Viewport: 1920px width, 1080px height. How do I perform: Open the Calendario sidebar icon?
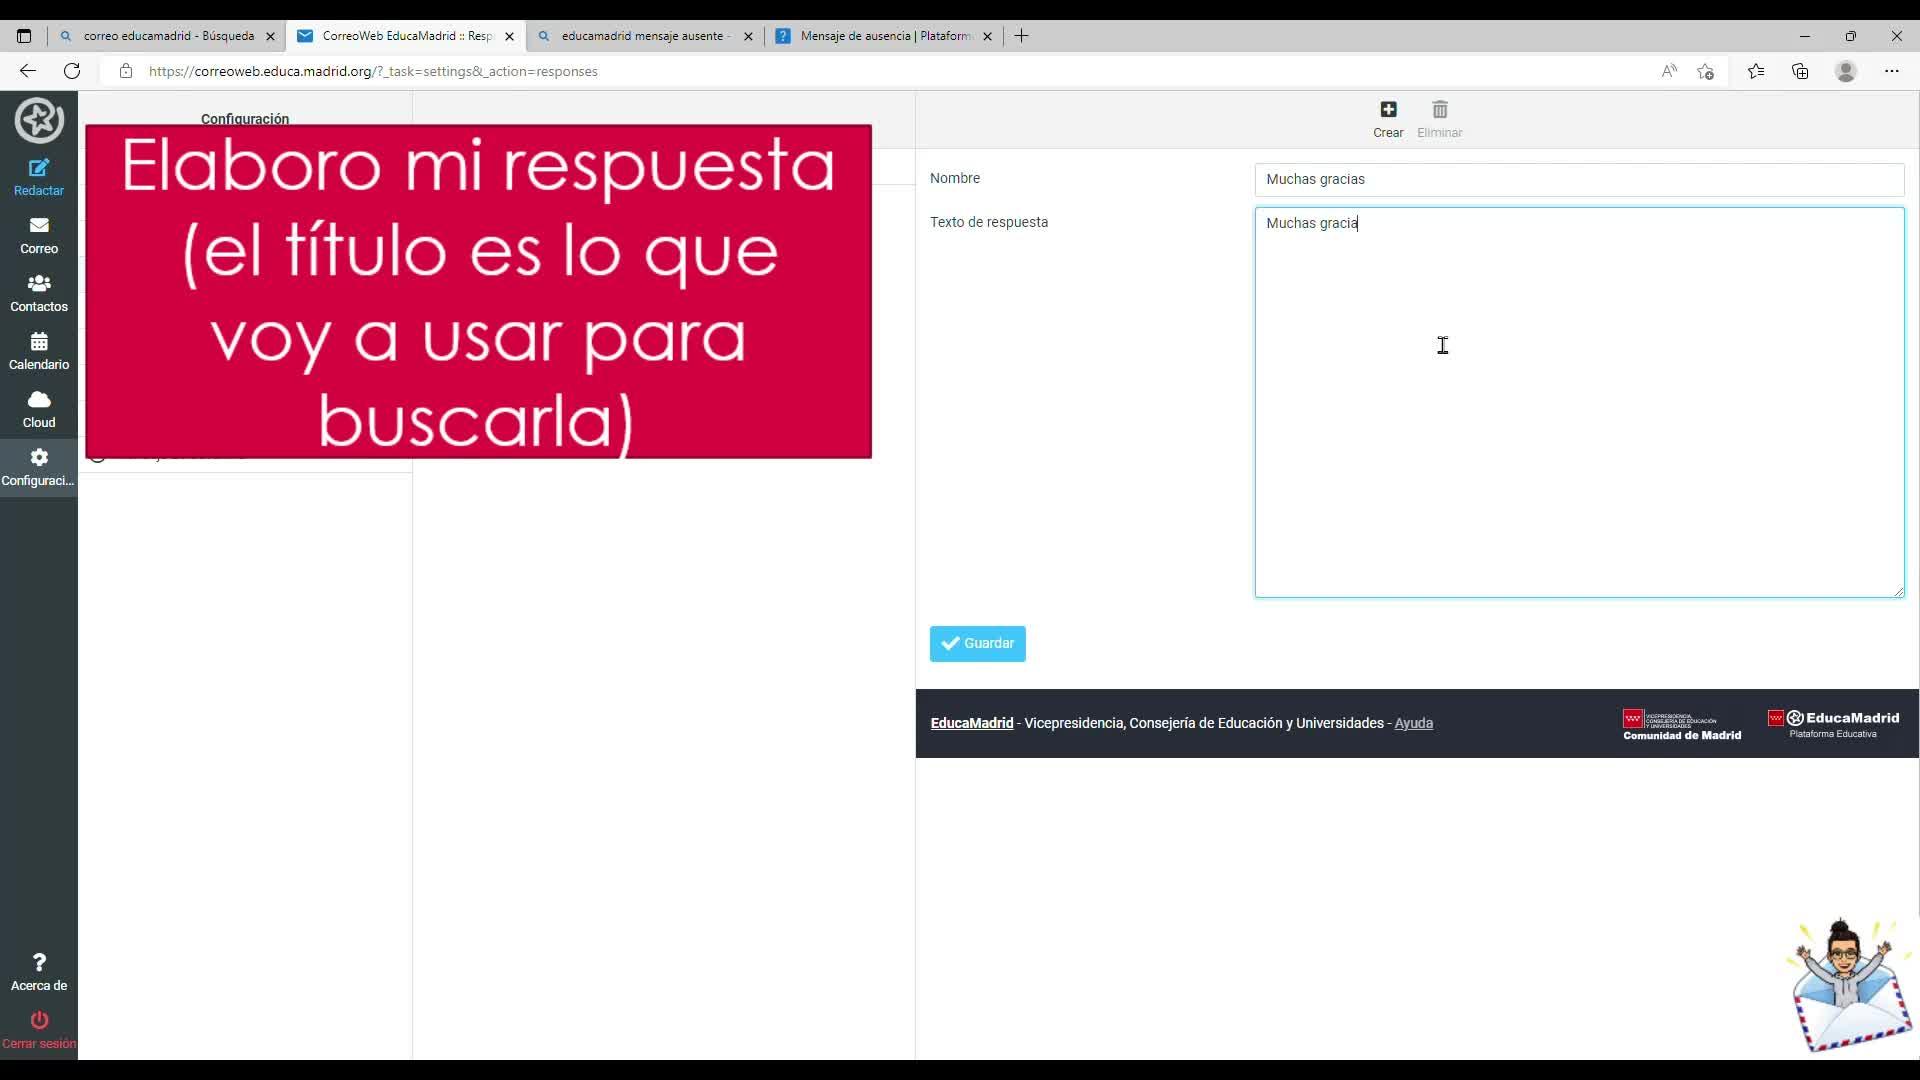pos(39,351)
